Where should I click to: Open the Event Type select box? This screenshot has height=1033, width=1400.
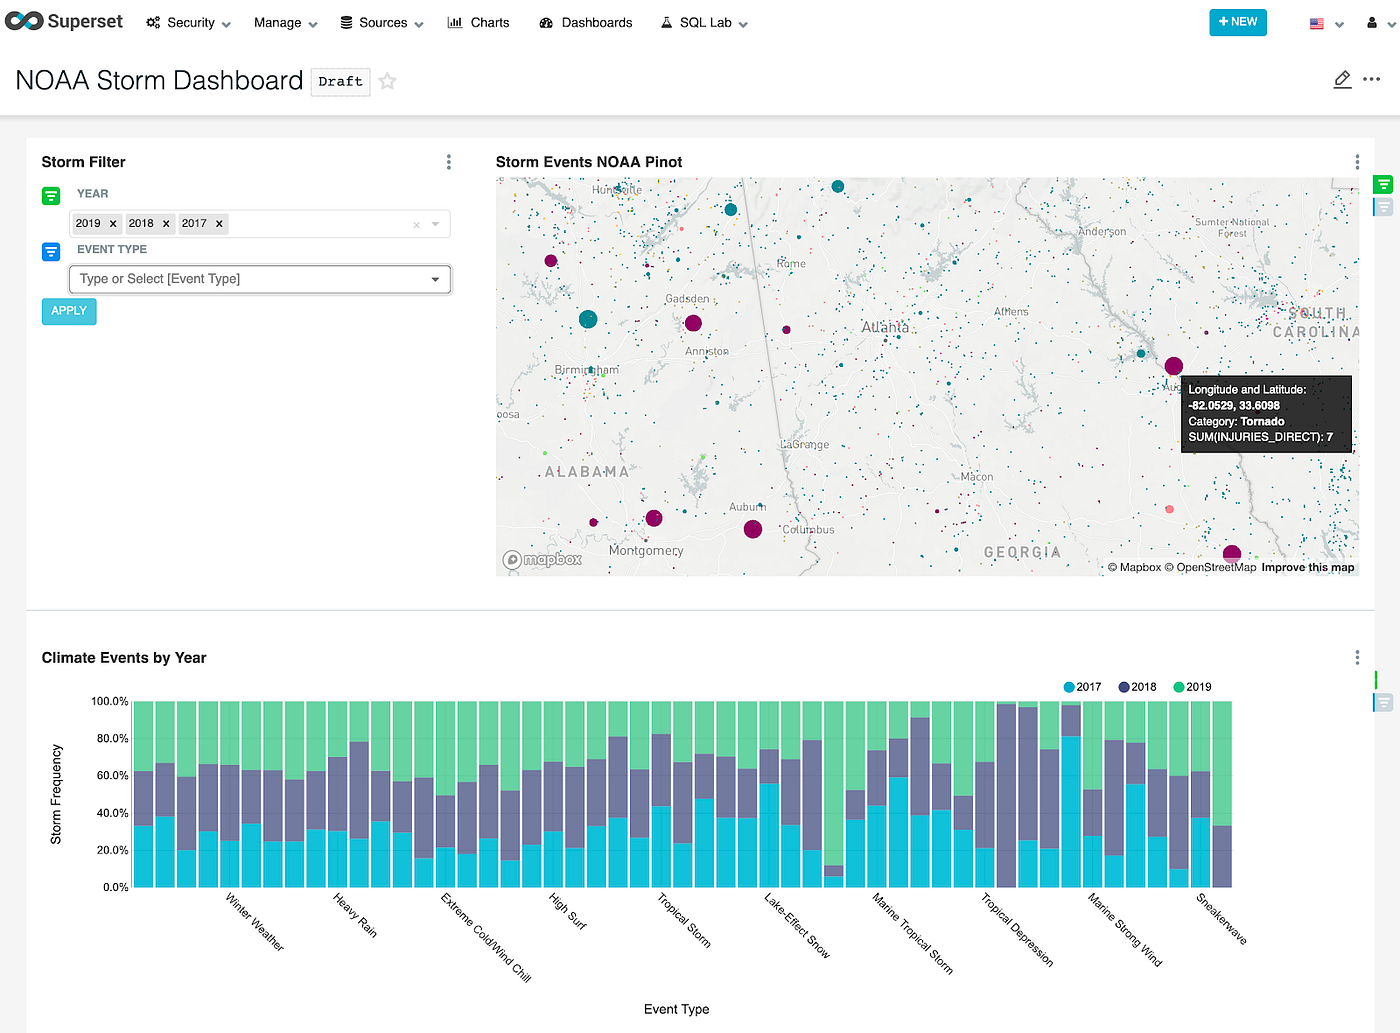pyautogui.click(x=260, y=279)
